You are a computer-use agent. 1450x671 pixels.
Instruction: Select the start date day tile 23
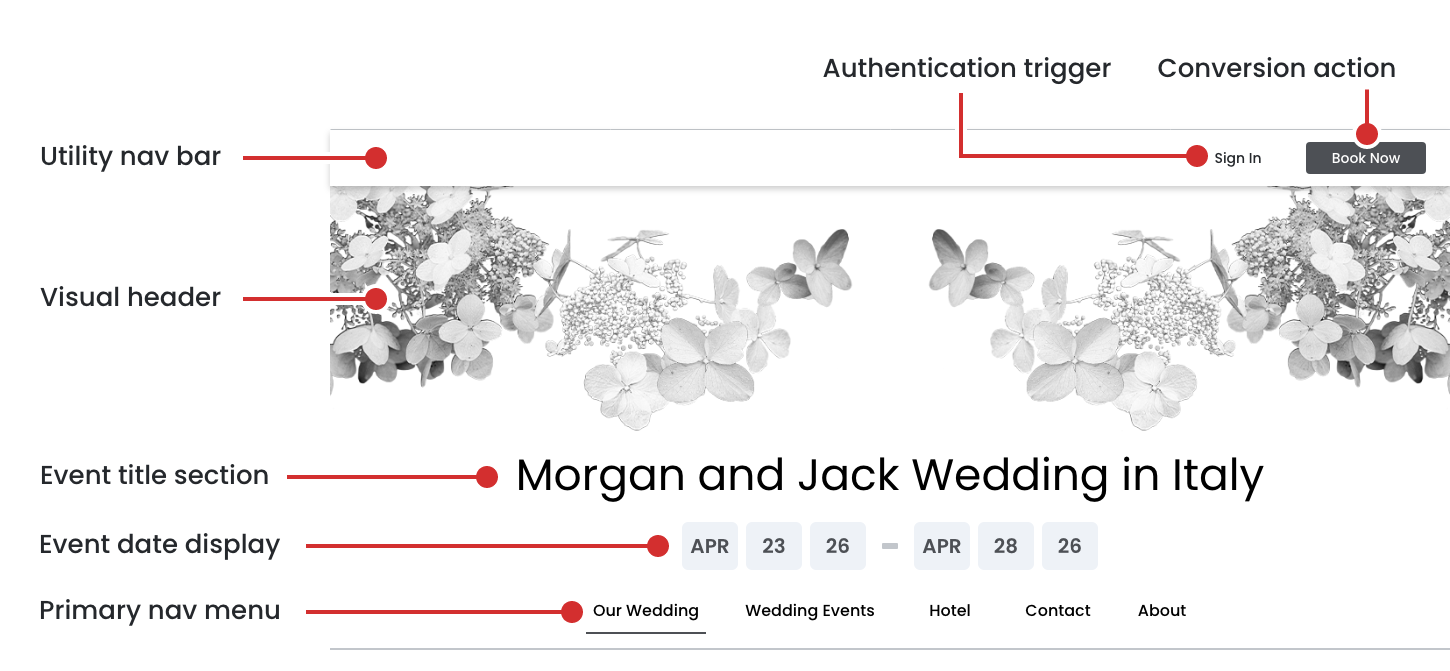click(773, 546)
